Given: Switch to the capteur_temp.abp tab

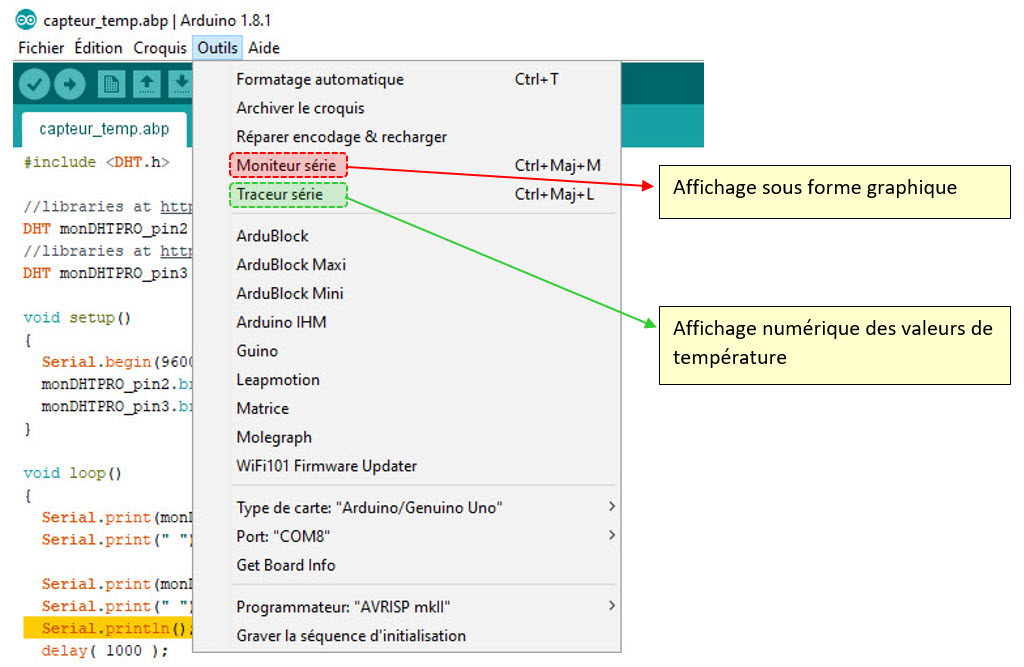Looking at the screenshot, I should tap(104, 129).
